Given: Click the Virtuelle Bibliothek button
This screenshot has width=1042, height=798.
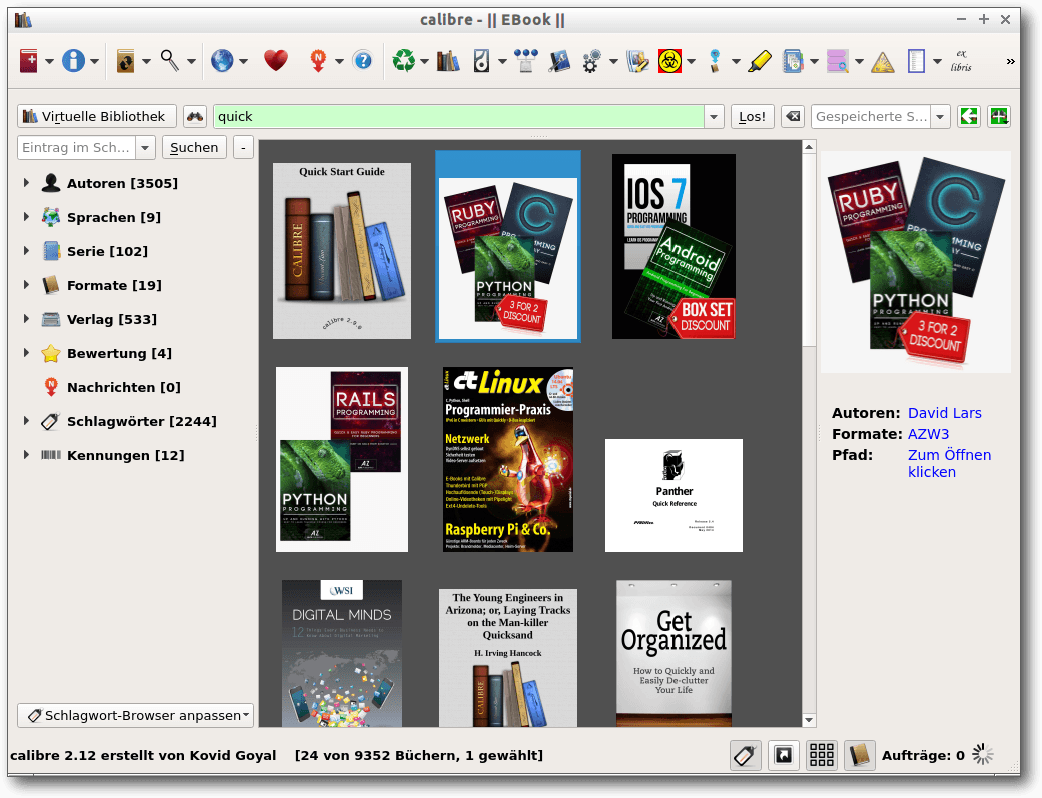Looking at the screenshot, I should pyautogui.click(x=96, y=116).
